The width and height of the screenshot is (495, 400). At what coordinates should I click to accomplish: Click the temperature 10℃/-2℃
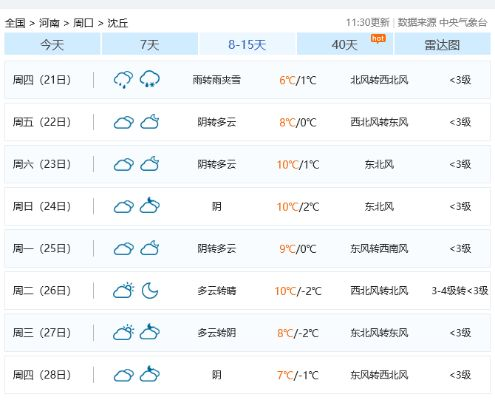coord(298,291)
